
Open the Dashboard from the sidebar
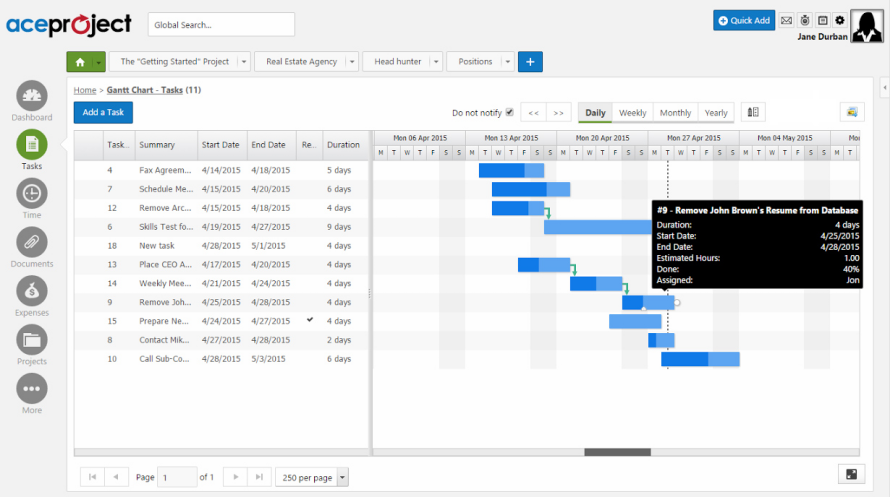[32, 97]
